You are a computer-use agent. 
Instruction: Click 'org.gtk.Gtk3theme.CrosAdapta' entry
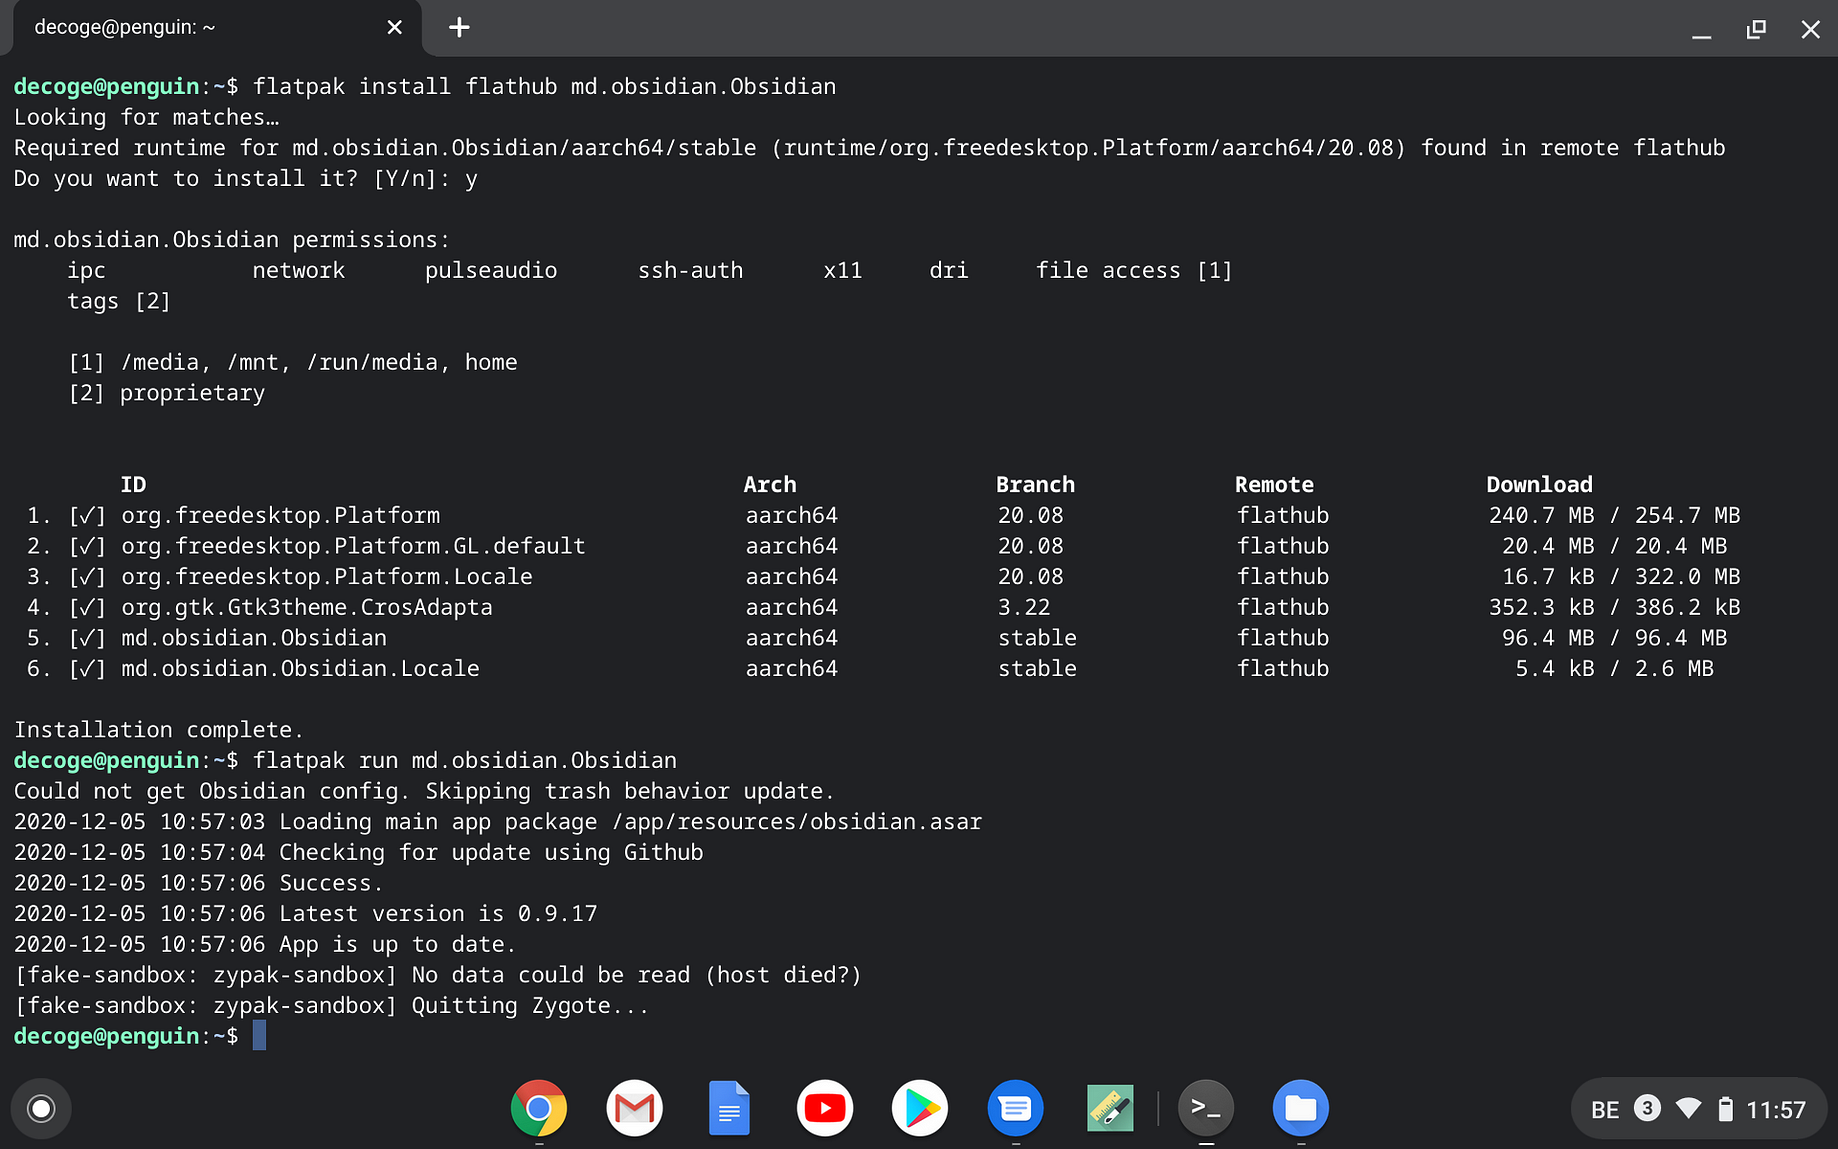(307, 607)
